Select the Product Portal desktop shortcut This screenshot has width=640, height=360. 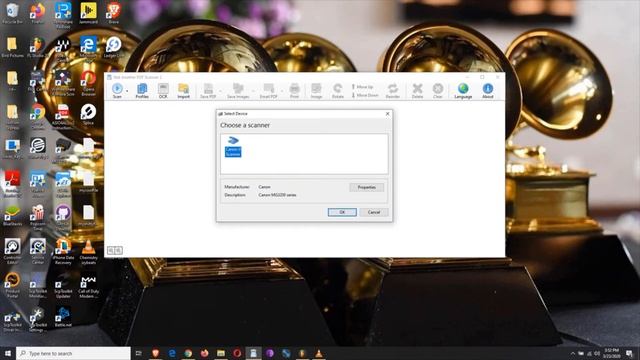pyautogui.click(x=13, y=286)
